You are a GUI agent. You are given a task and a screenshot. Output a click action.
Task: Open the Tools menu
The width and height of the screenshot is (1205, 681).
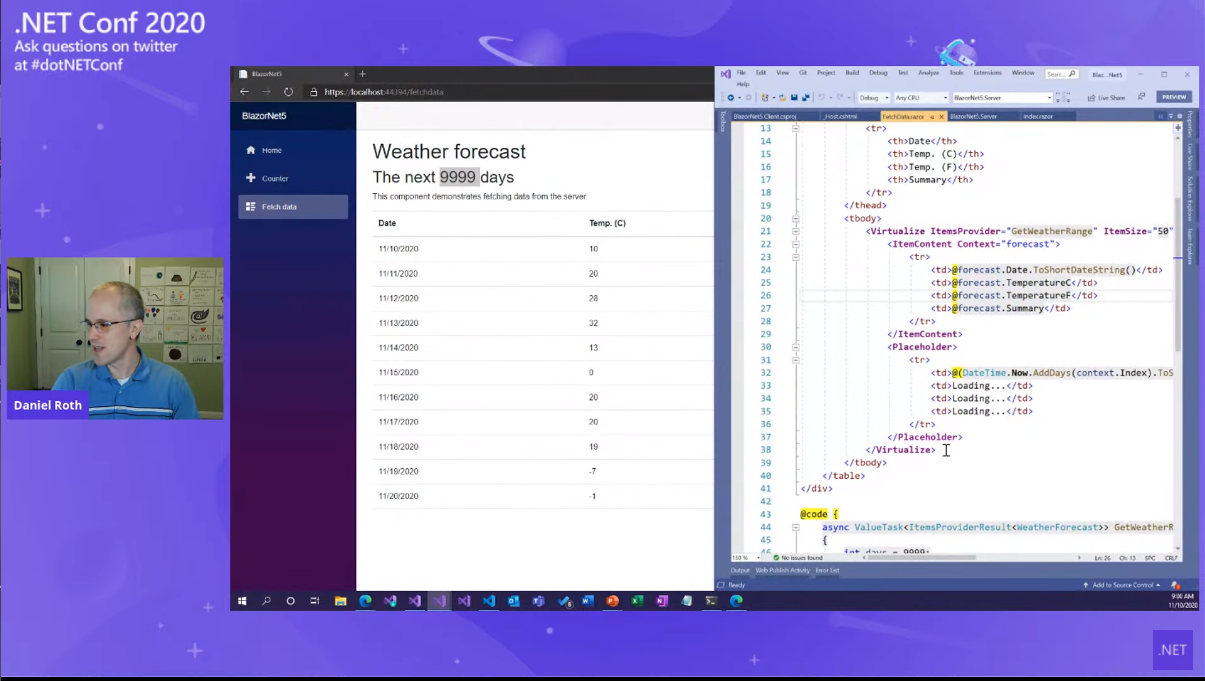click(956, 73)
